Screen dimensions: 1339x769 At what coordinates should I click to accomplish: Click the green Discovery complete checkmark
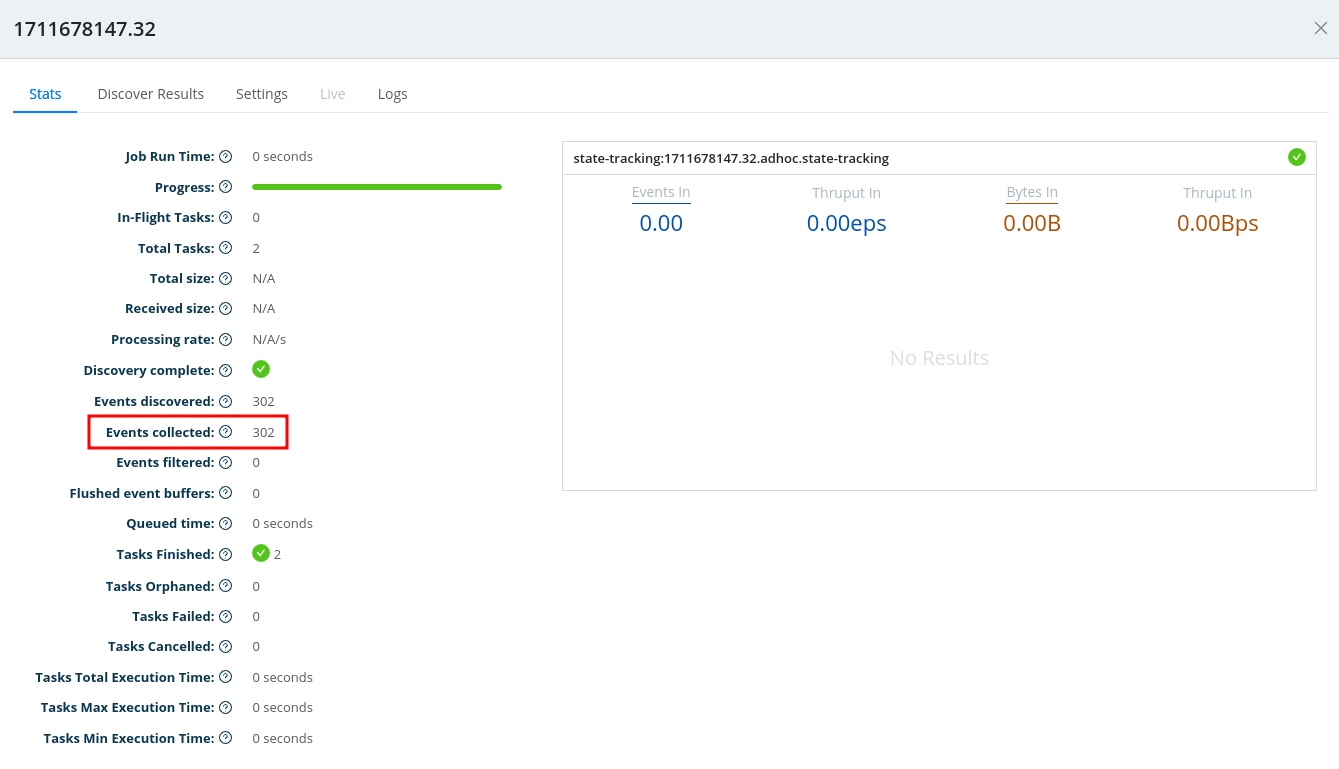click(x=261, y=370)
